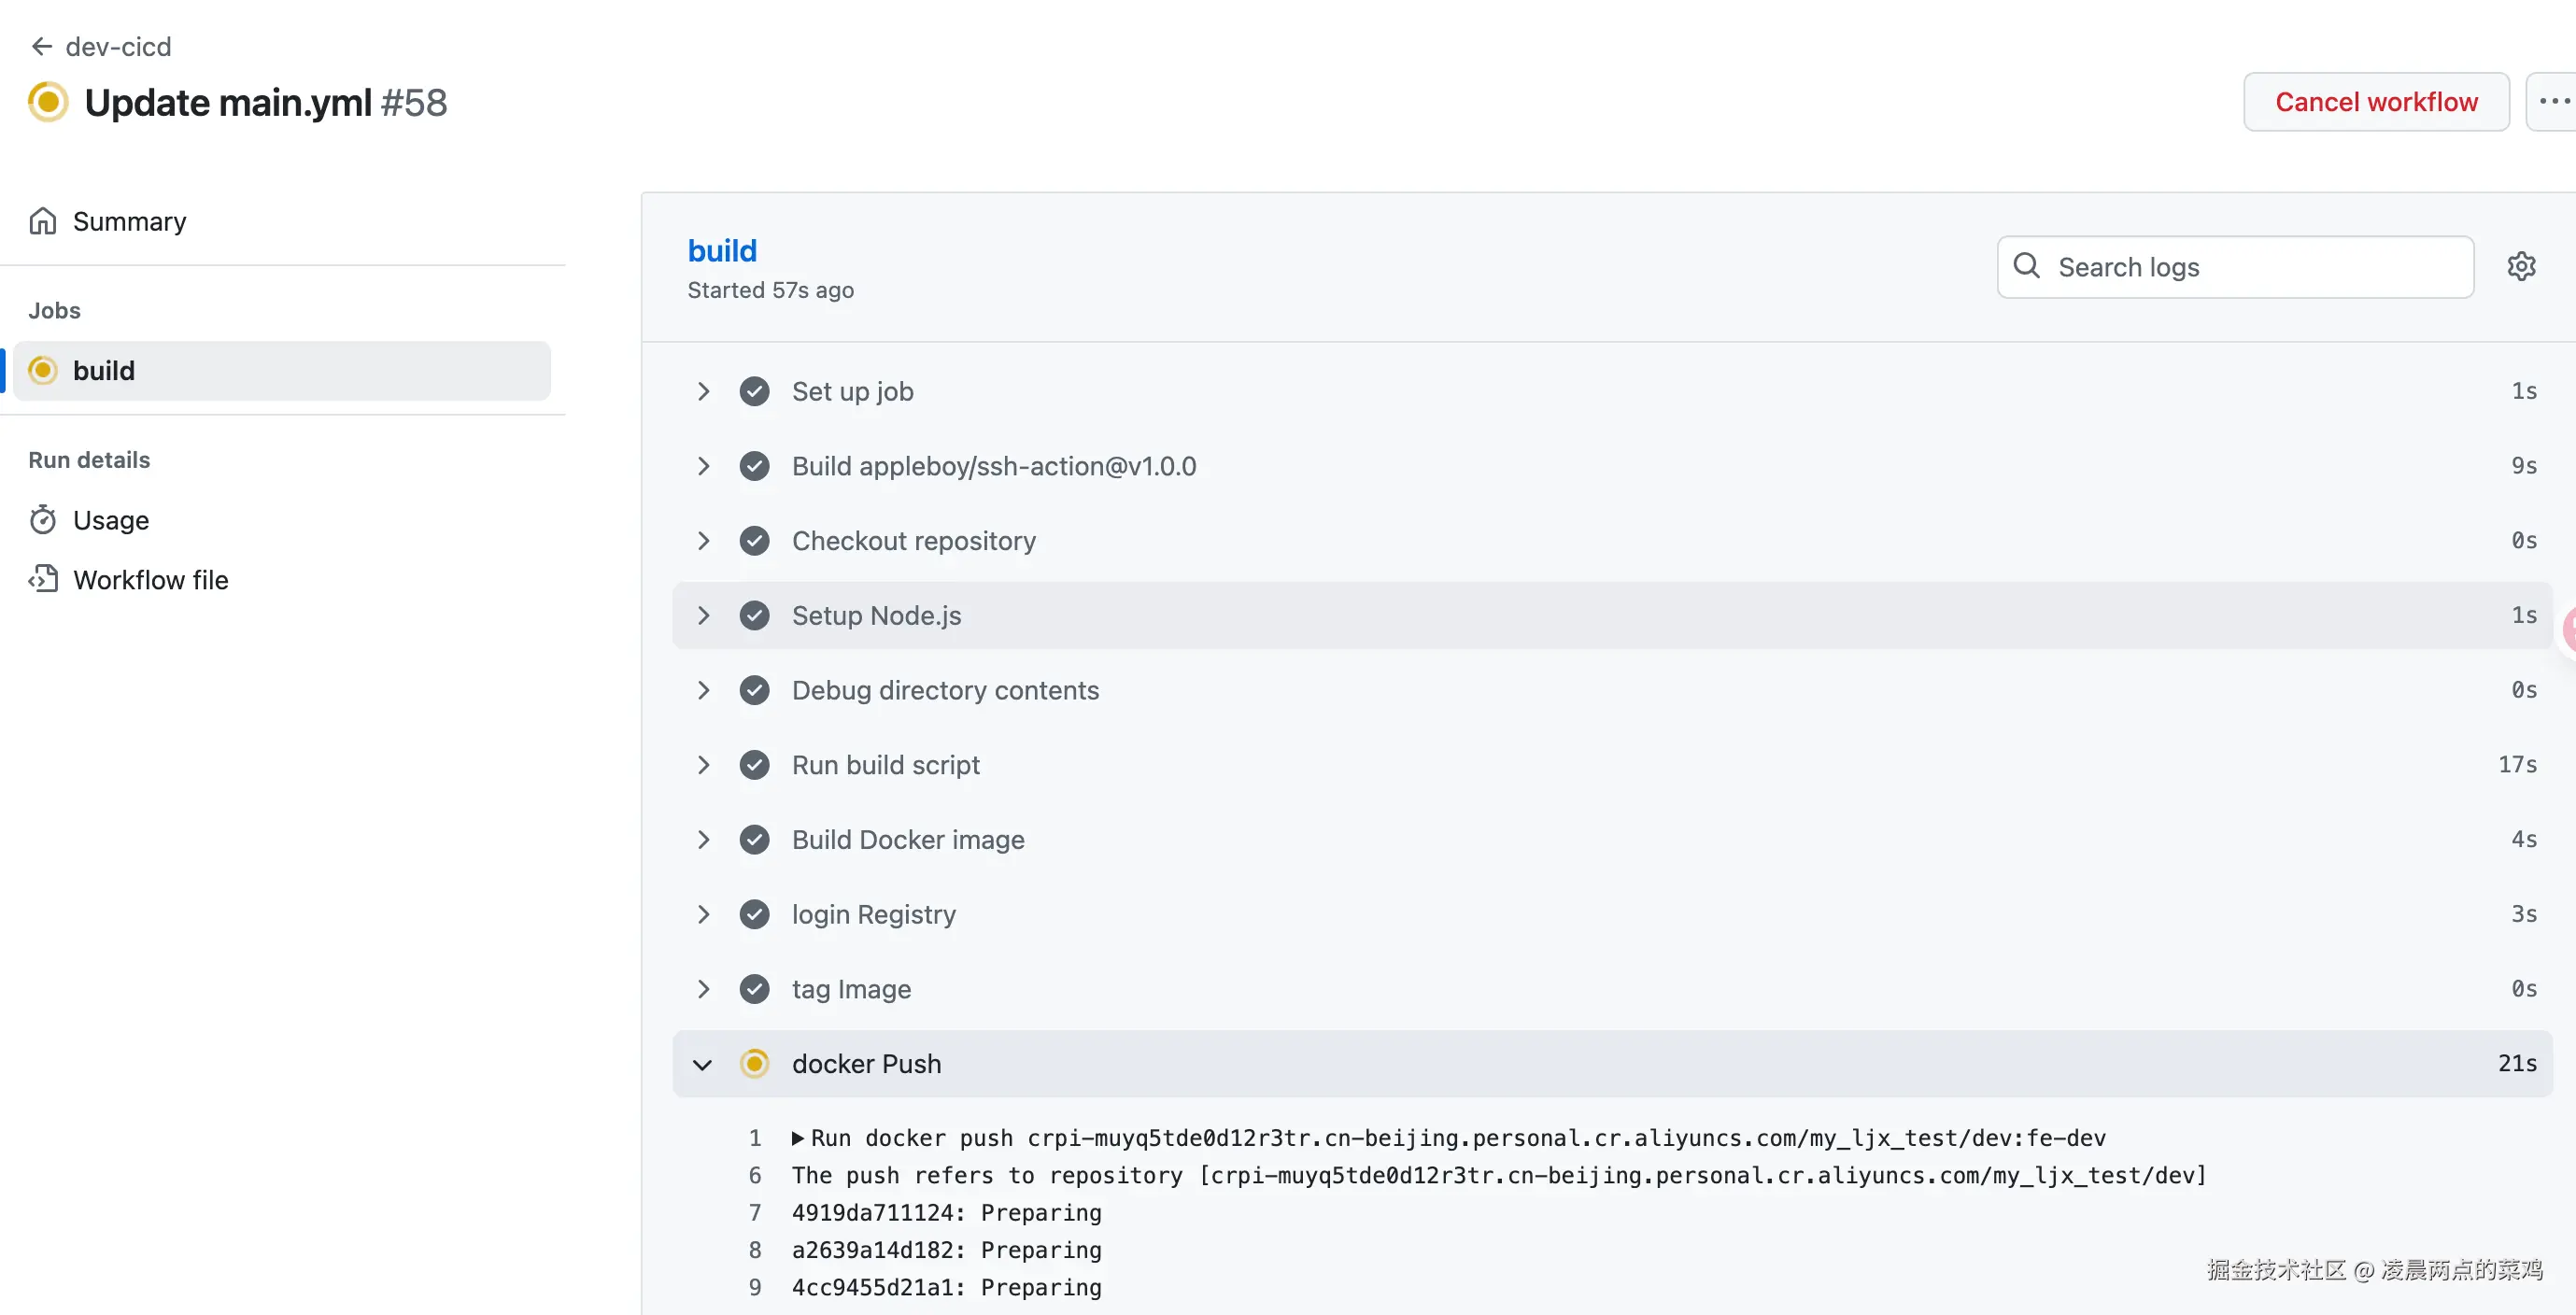Image resolution: width=2576 pixels, height=1315 pixels.
Task: Click the 'Checkout repository' step label
Action: pyautogui.click(x=914, y=541)
